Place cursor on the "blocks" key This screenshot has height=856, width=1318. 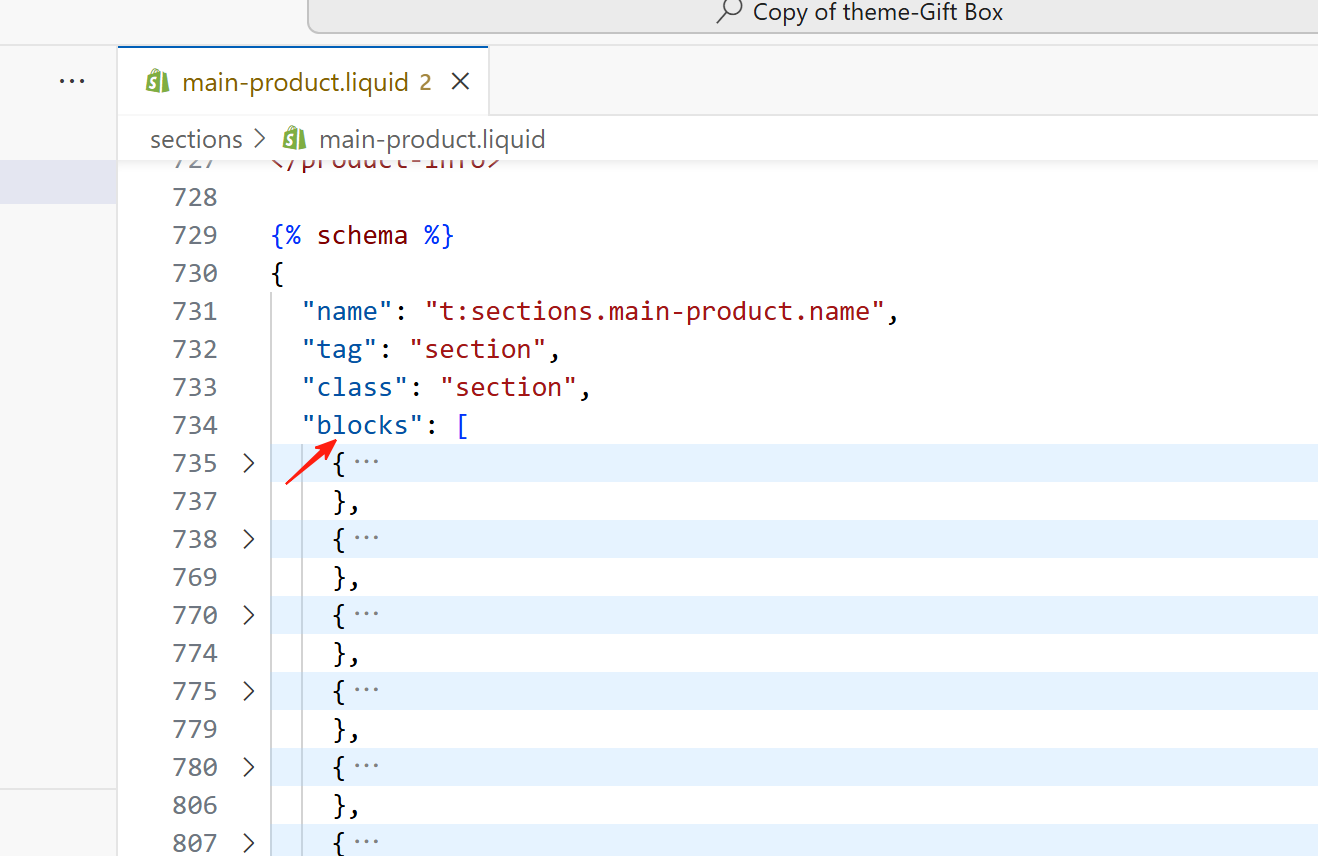click(x=362, y=425)
